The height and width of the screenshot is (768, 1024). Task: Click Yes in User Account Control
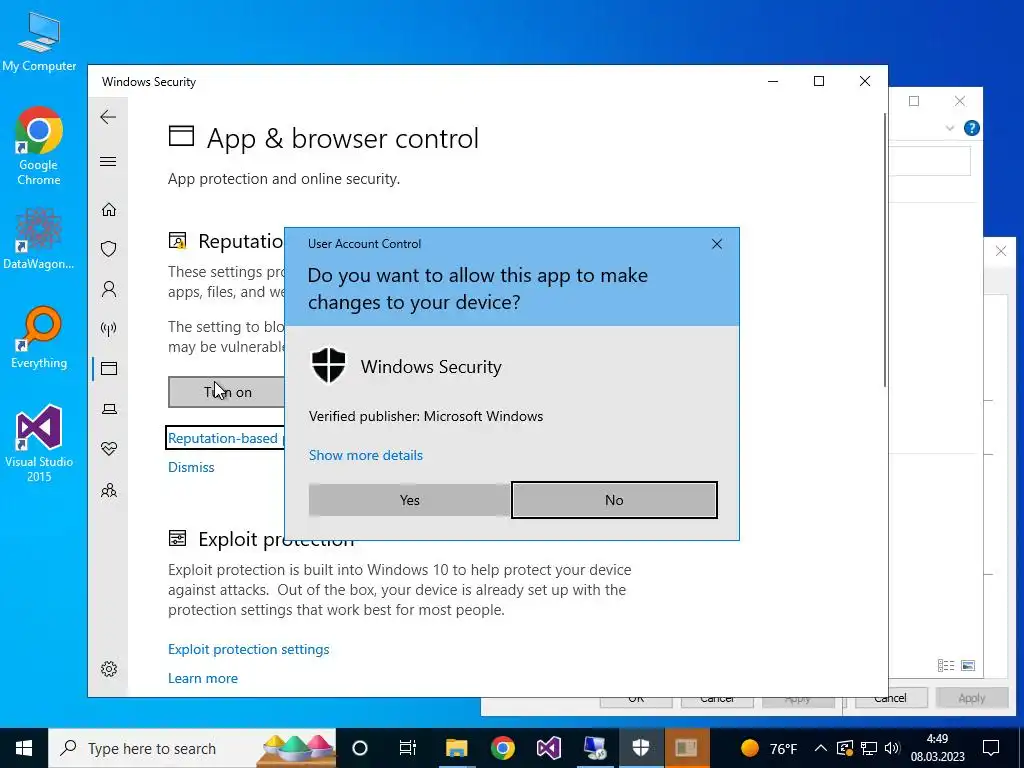click(x=409, y=500)
